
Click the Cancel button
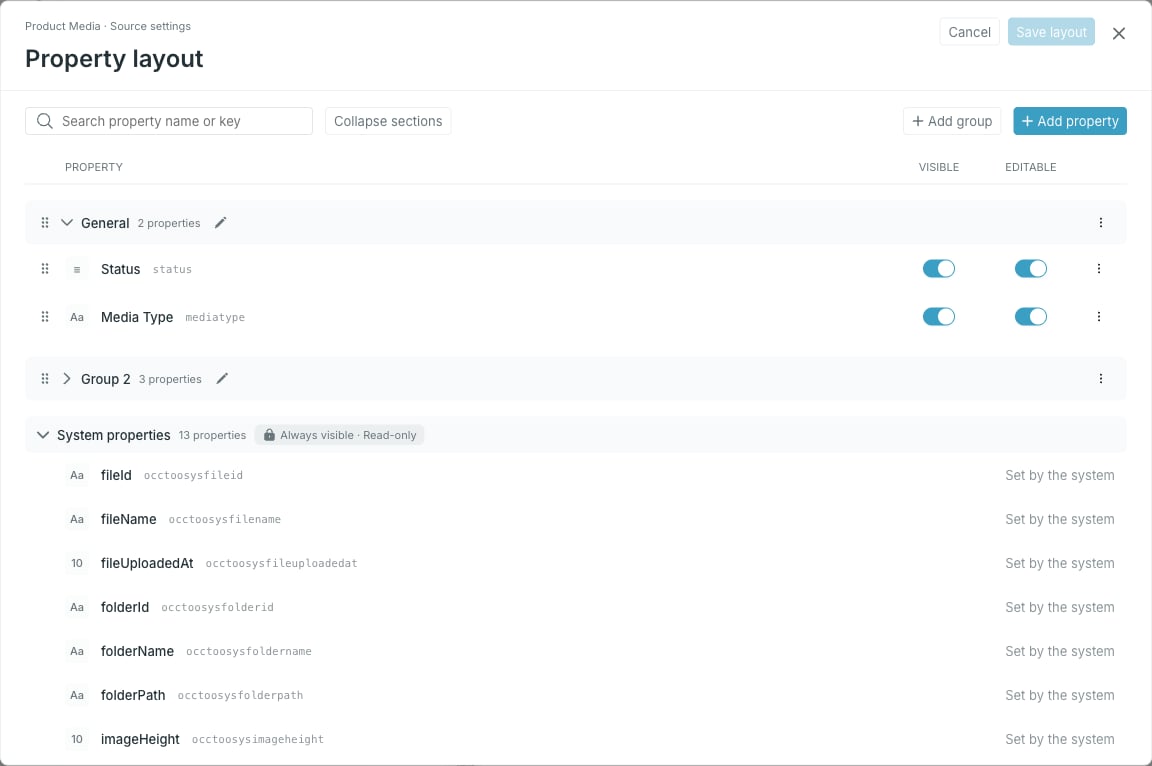point(969,32)
